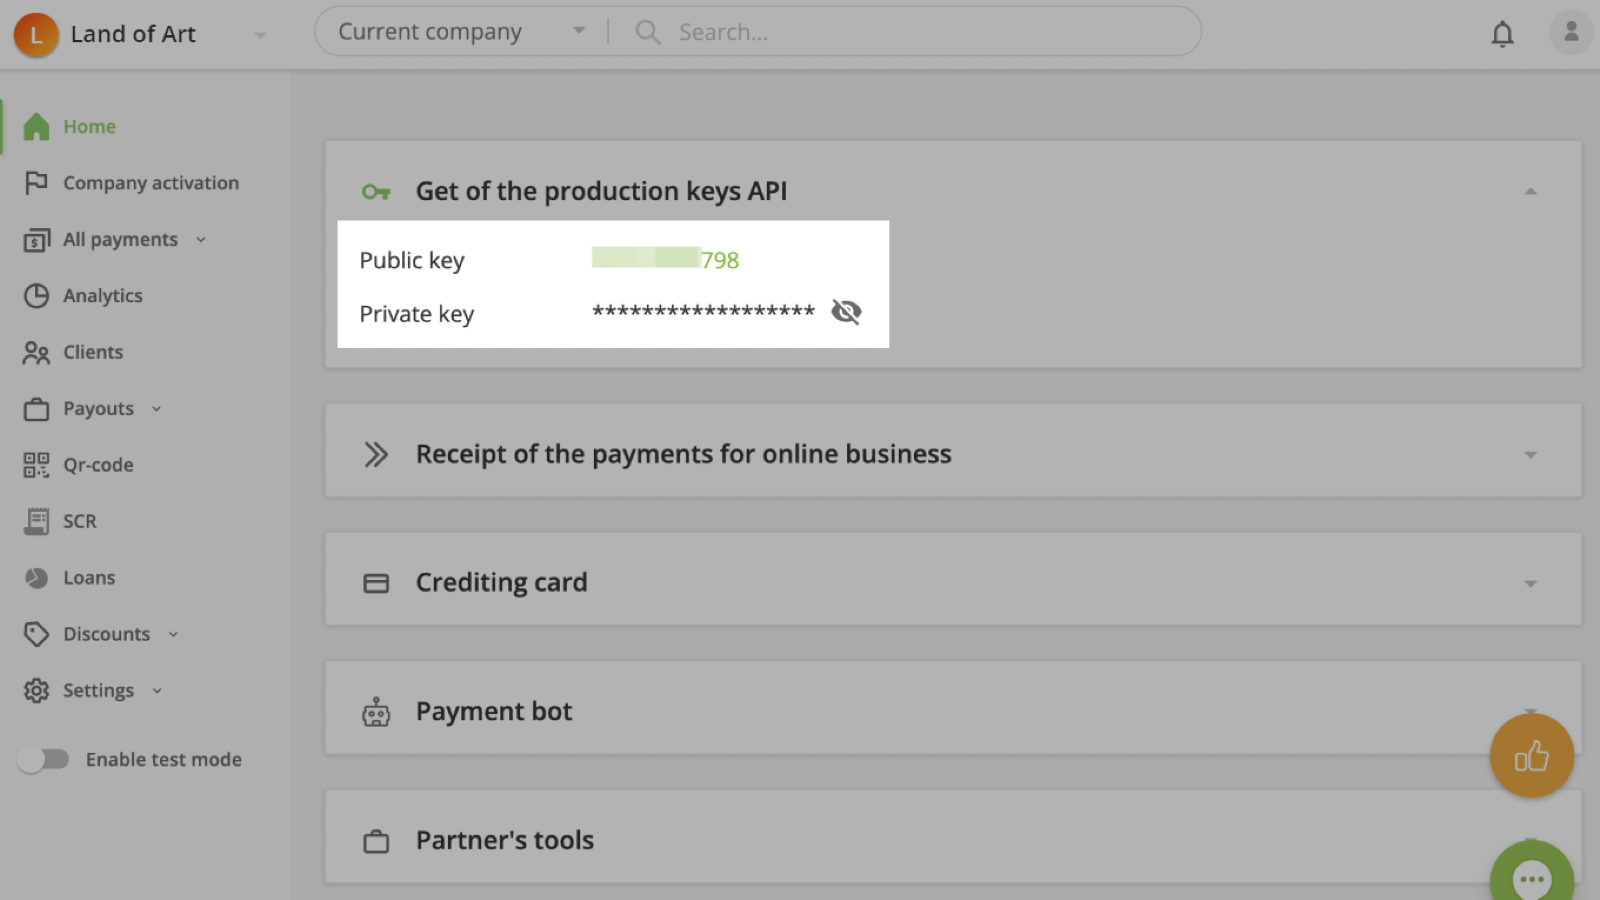The image size is (1600, 900).
Task: Select Analytics in the sidebar menu
Action: 102,296
